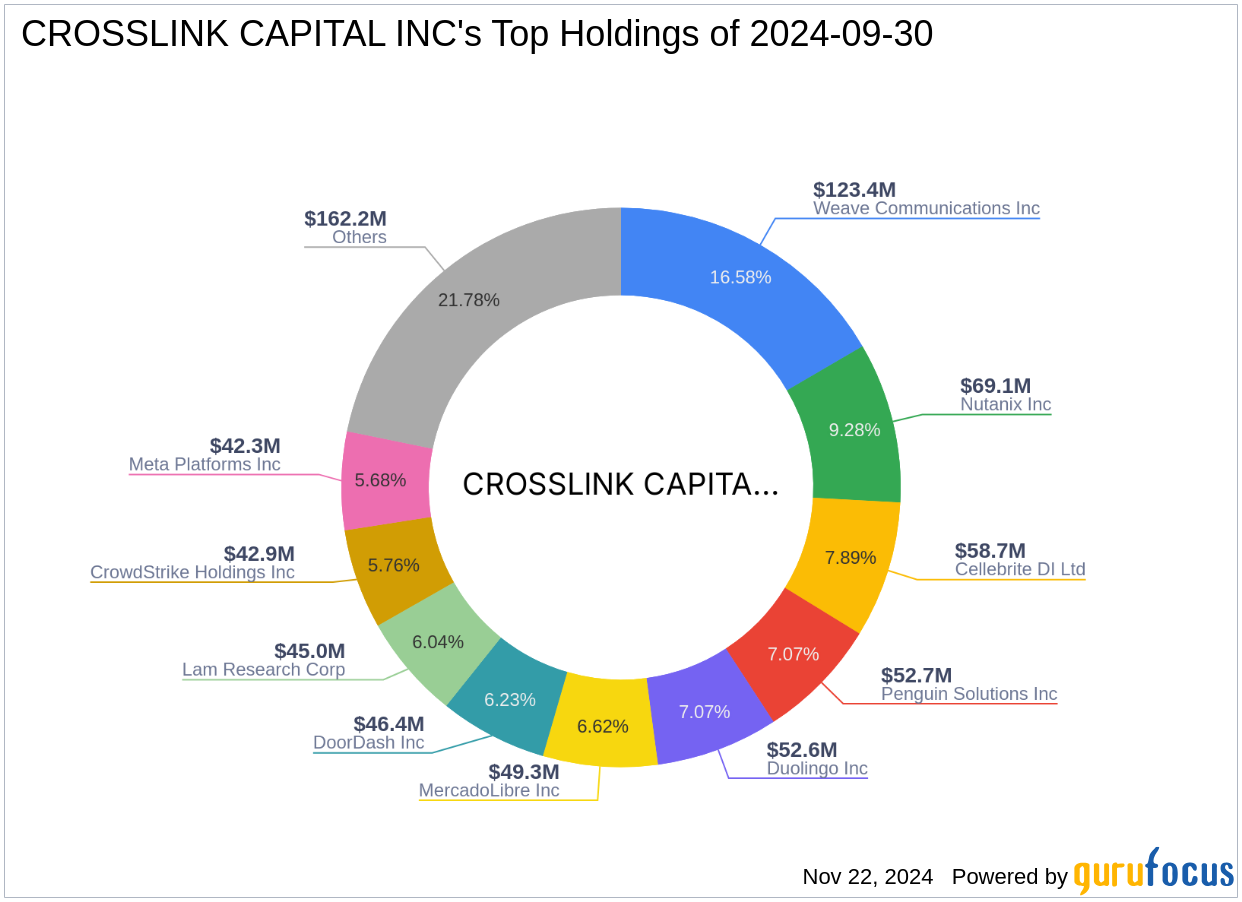Click the $69.1M value
Screen dimensions: 1242x902
pos(995,385)
